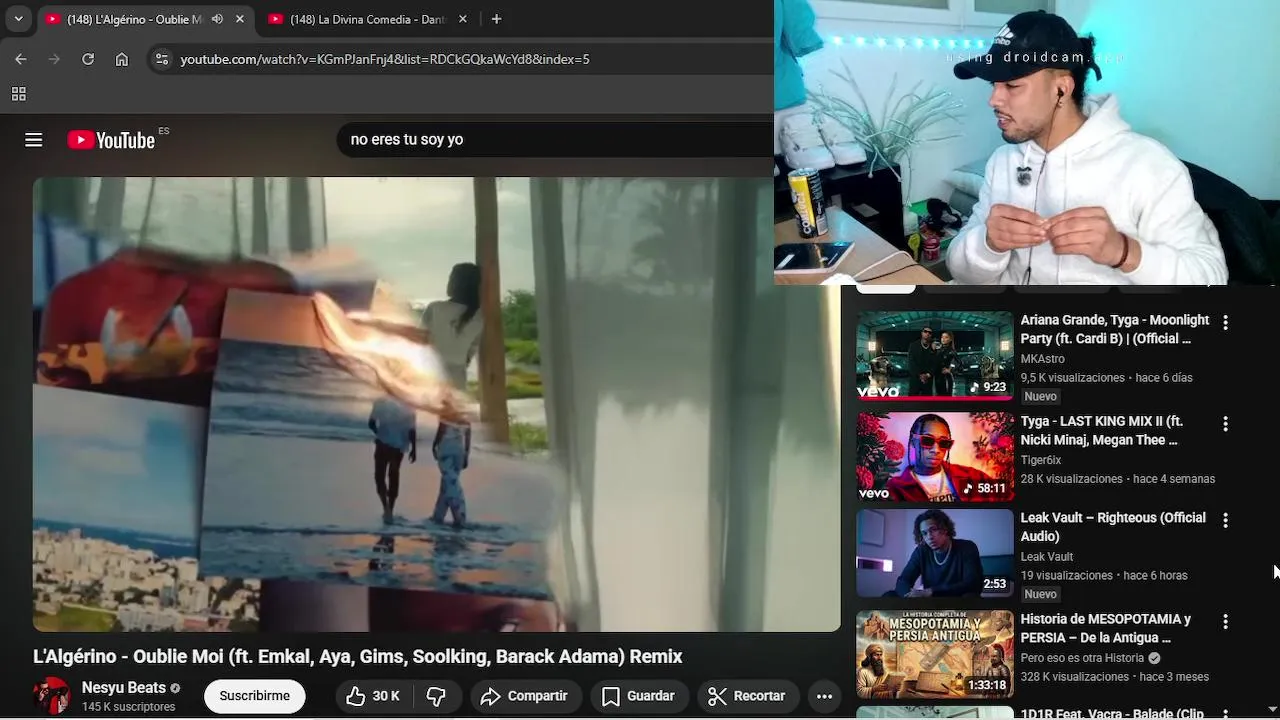Visit the MKAstro channel
Screen dimensions: 1280x720
click(1042, 359)
